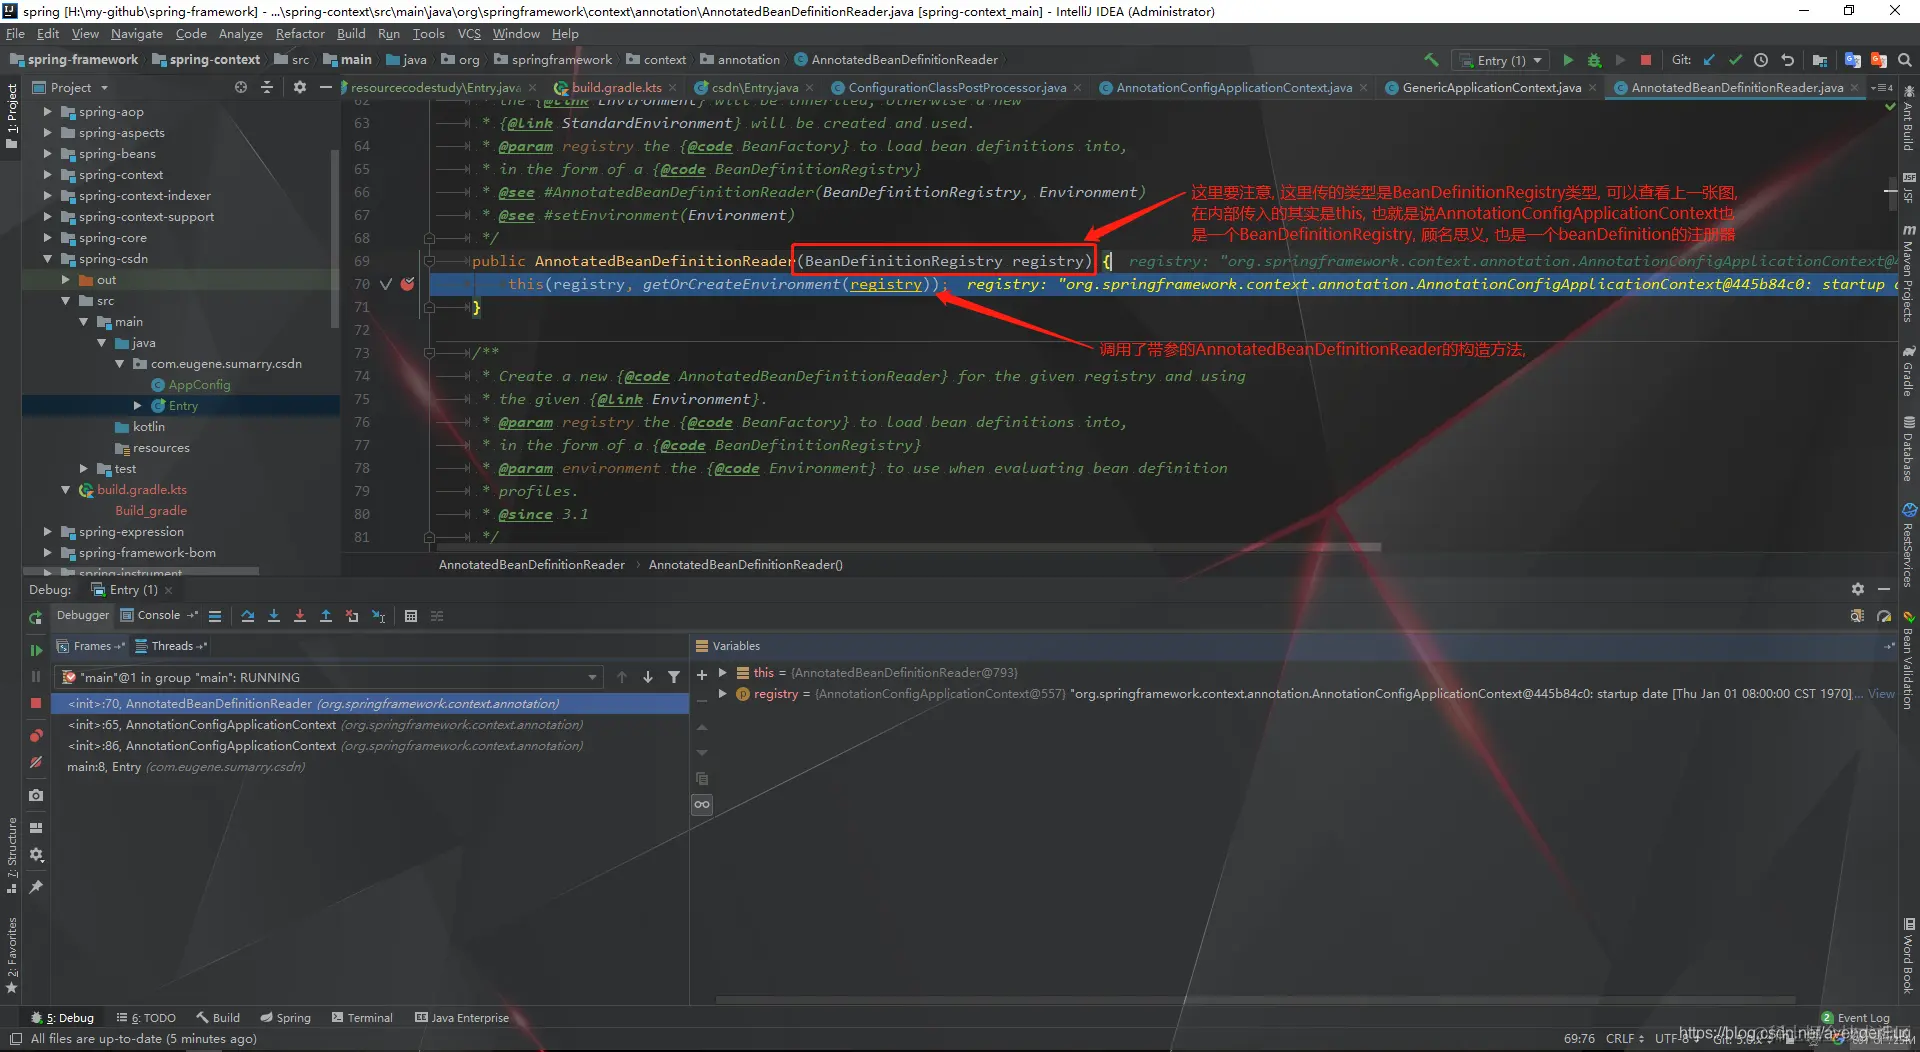Toggle the 7: Structure tool window stripe
The height and width of the screenshot is (1052, 1920).
click(x=11, y=855)
